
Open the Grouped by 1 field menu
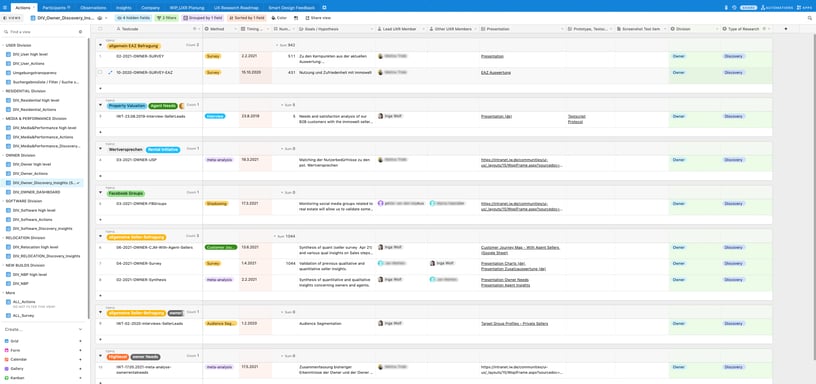[202, 18]
